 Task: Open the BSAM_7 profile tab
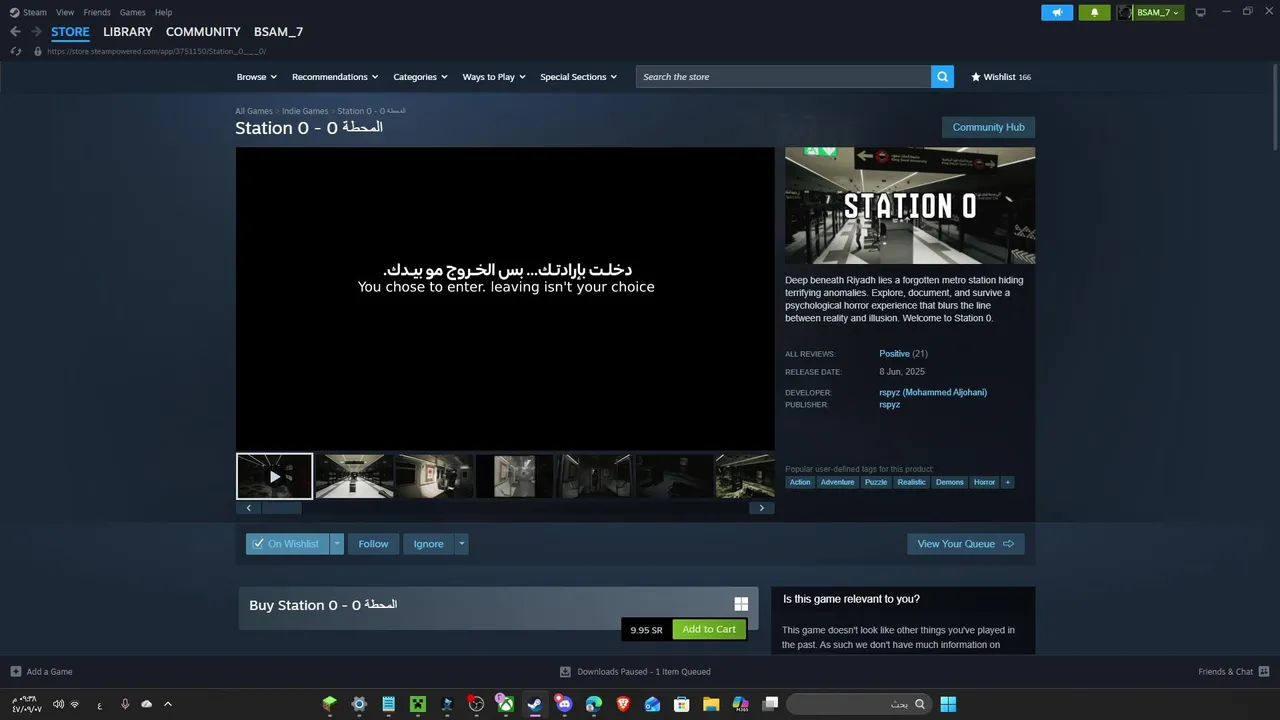click(x=278, y=32)
